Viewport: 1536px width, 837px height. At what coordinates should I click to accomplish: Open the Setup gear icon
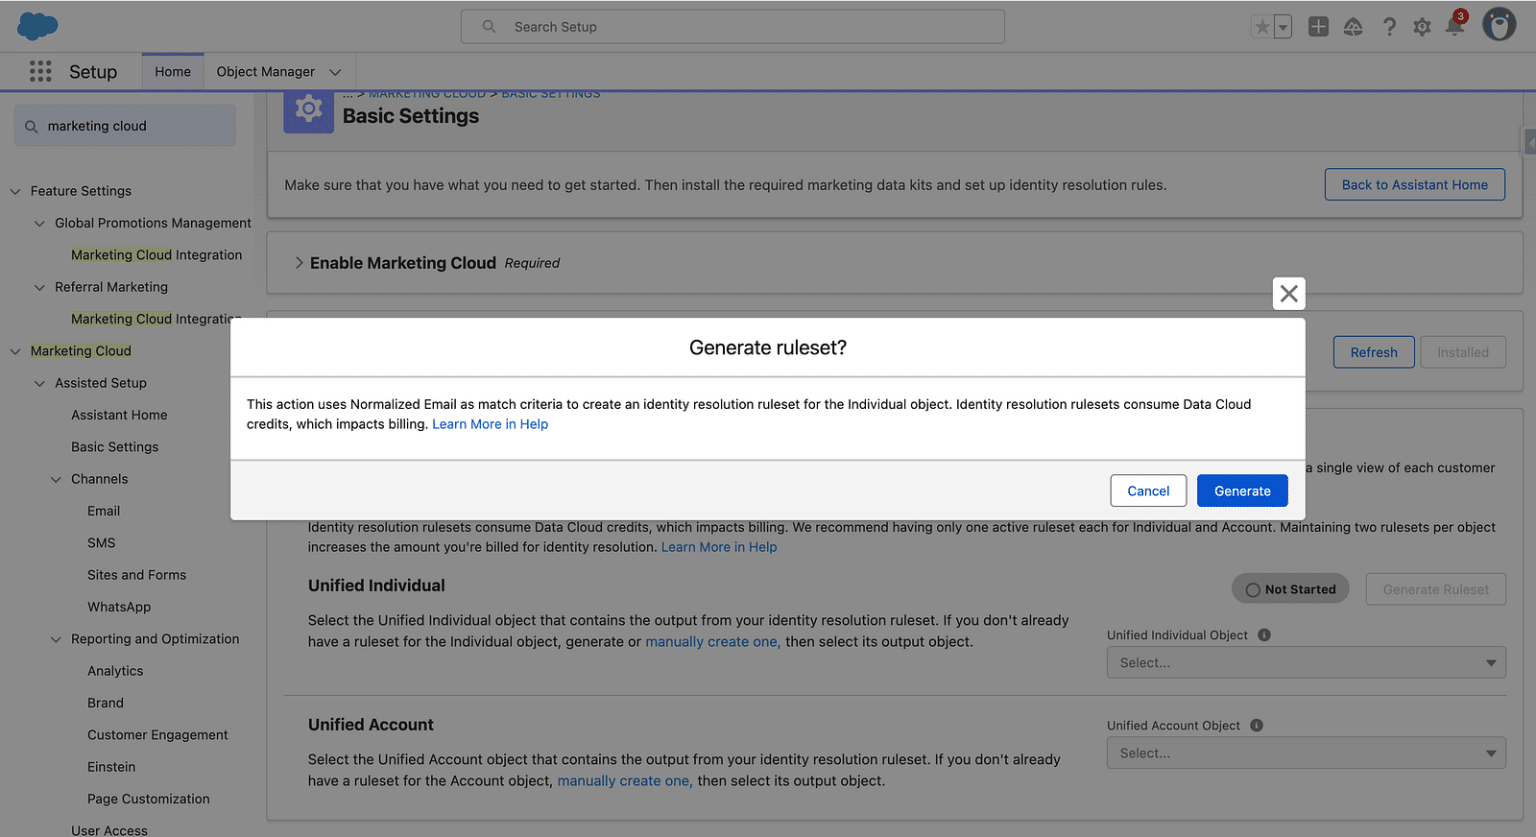click(x=1422, y=27)
